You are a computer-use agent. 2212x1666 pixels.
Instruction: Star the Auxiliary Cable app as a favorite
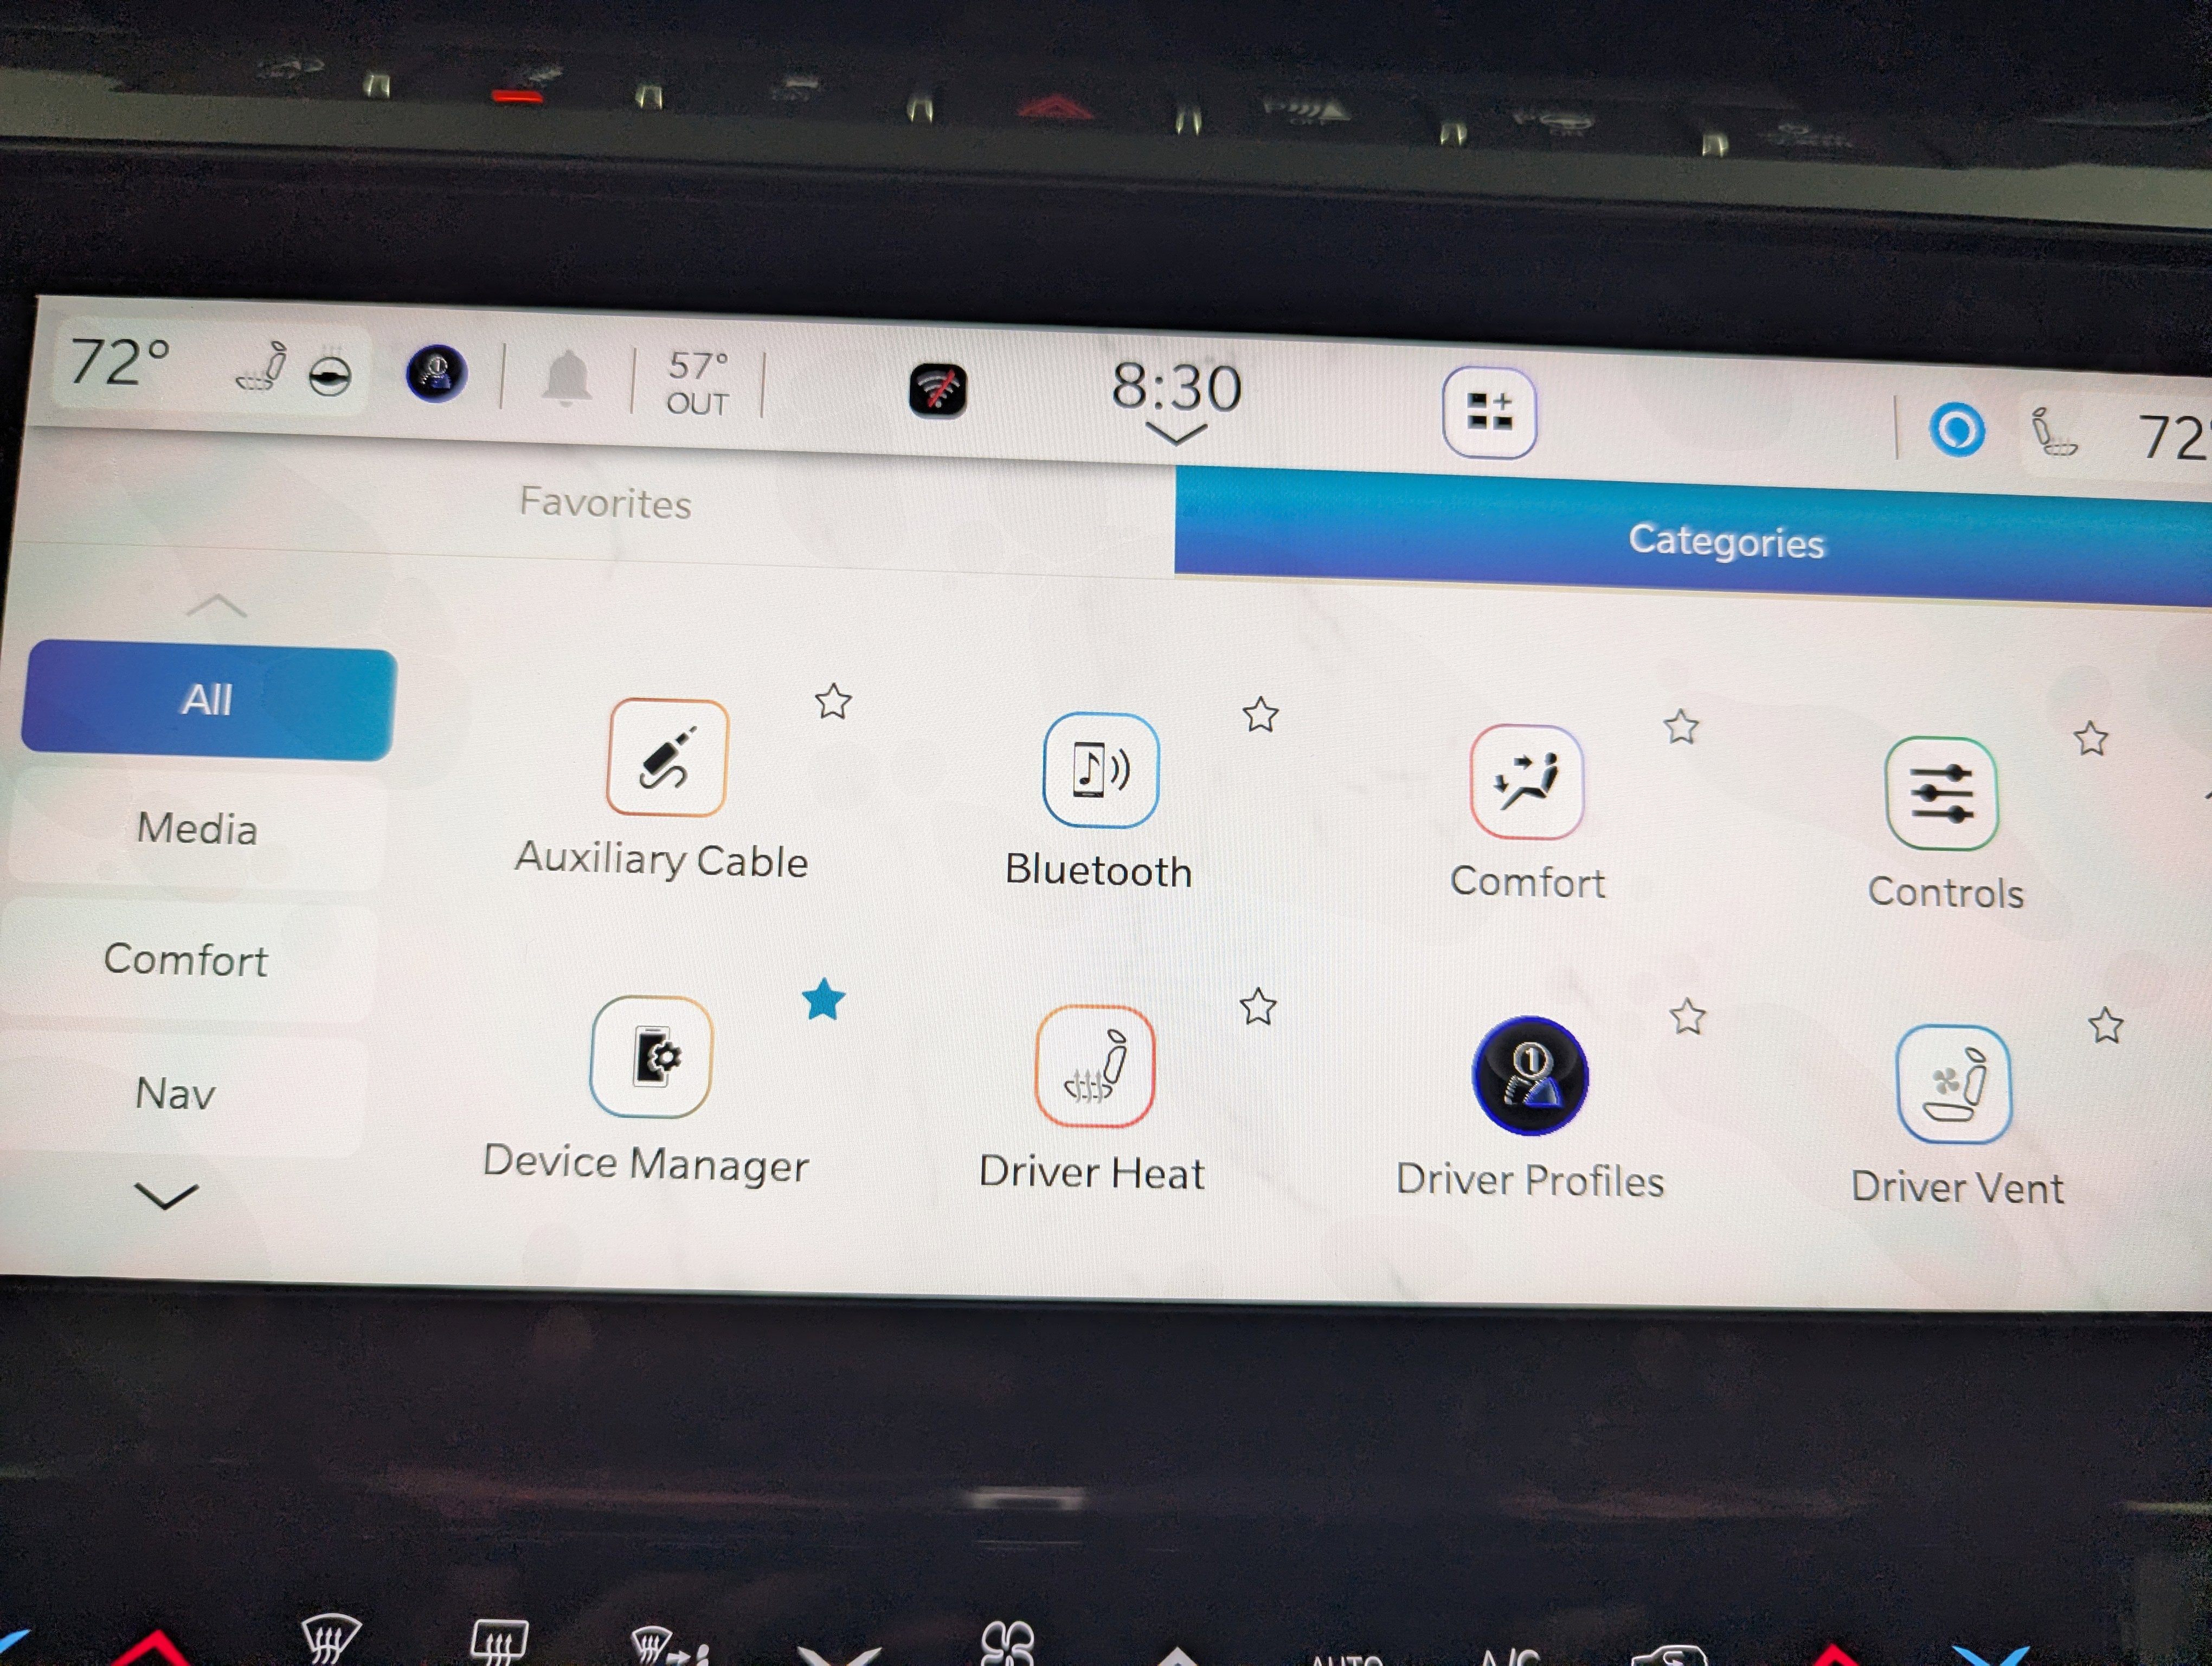pos(833,702)
